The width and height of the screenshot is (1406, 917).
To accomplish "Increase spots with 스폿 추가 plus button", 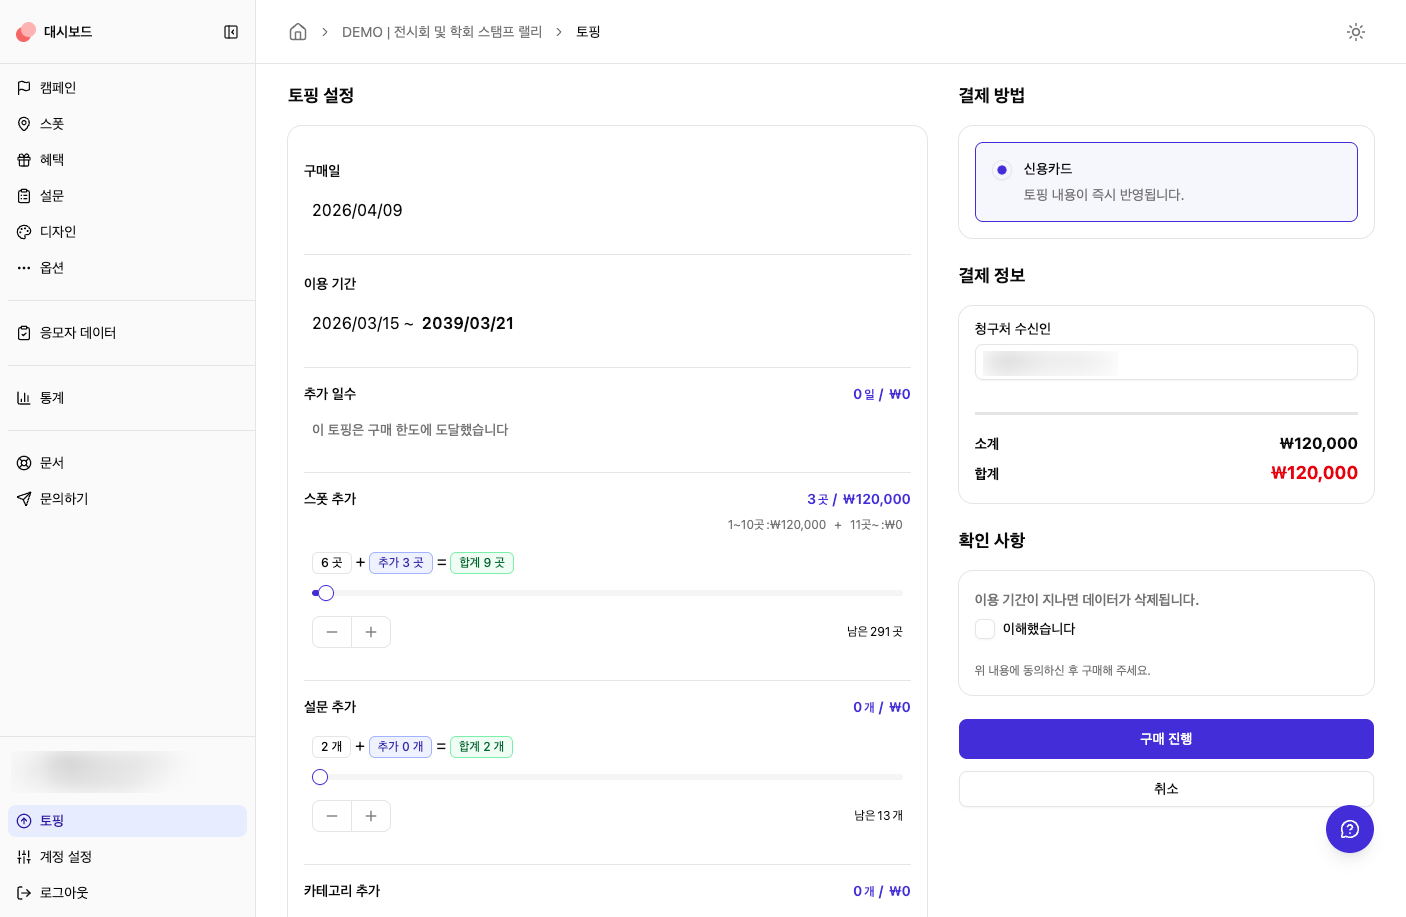I will pos(371,632).
